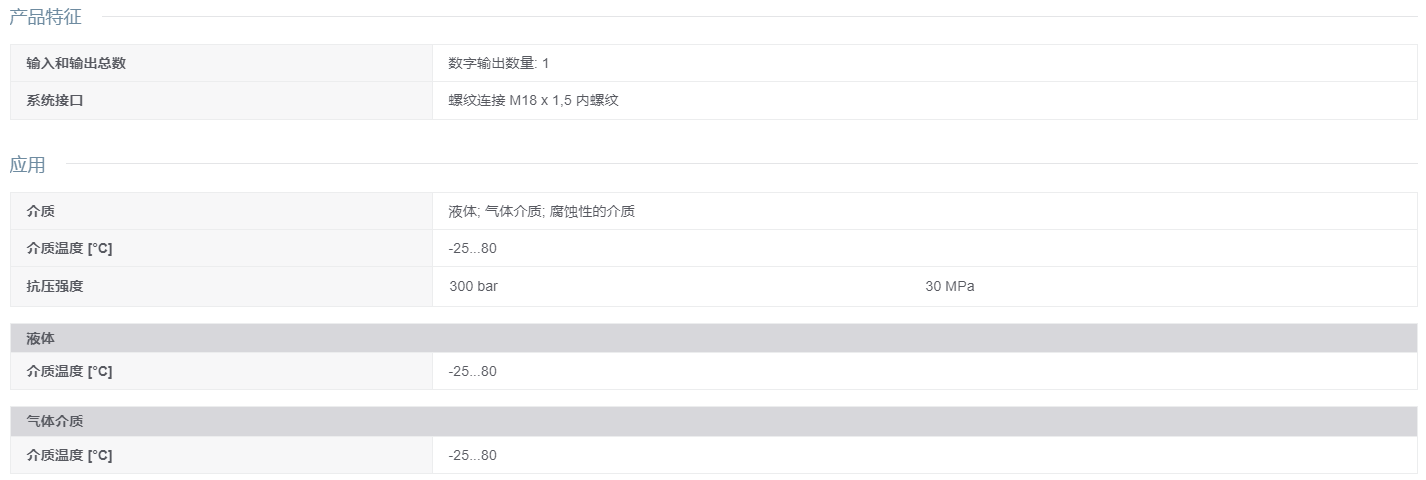Select the -25...80 value under 气体介质

click(473, 455)
